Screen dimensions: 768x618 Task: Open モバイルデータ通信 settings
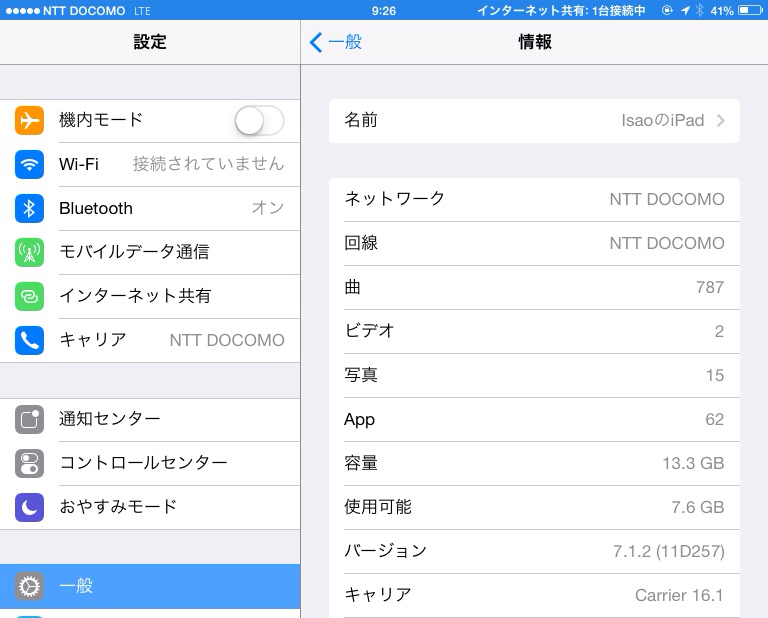pos(150,253)
